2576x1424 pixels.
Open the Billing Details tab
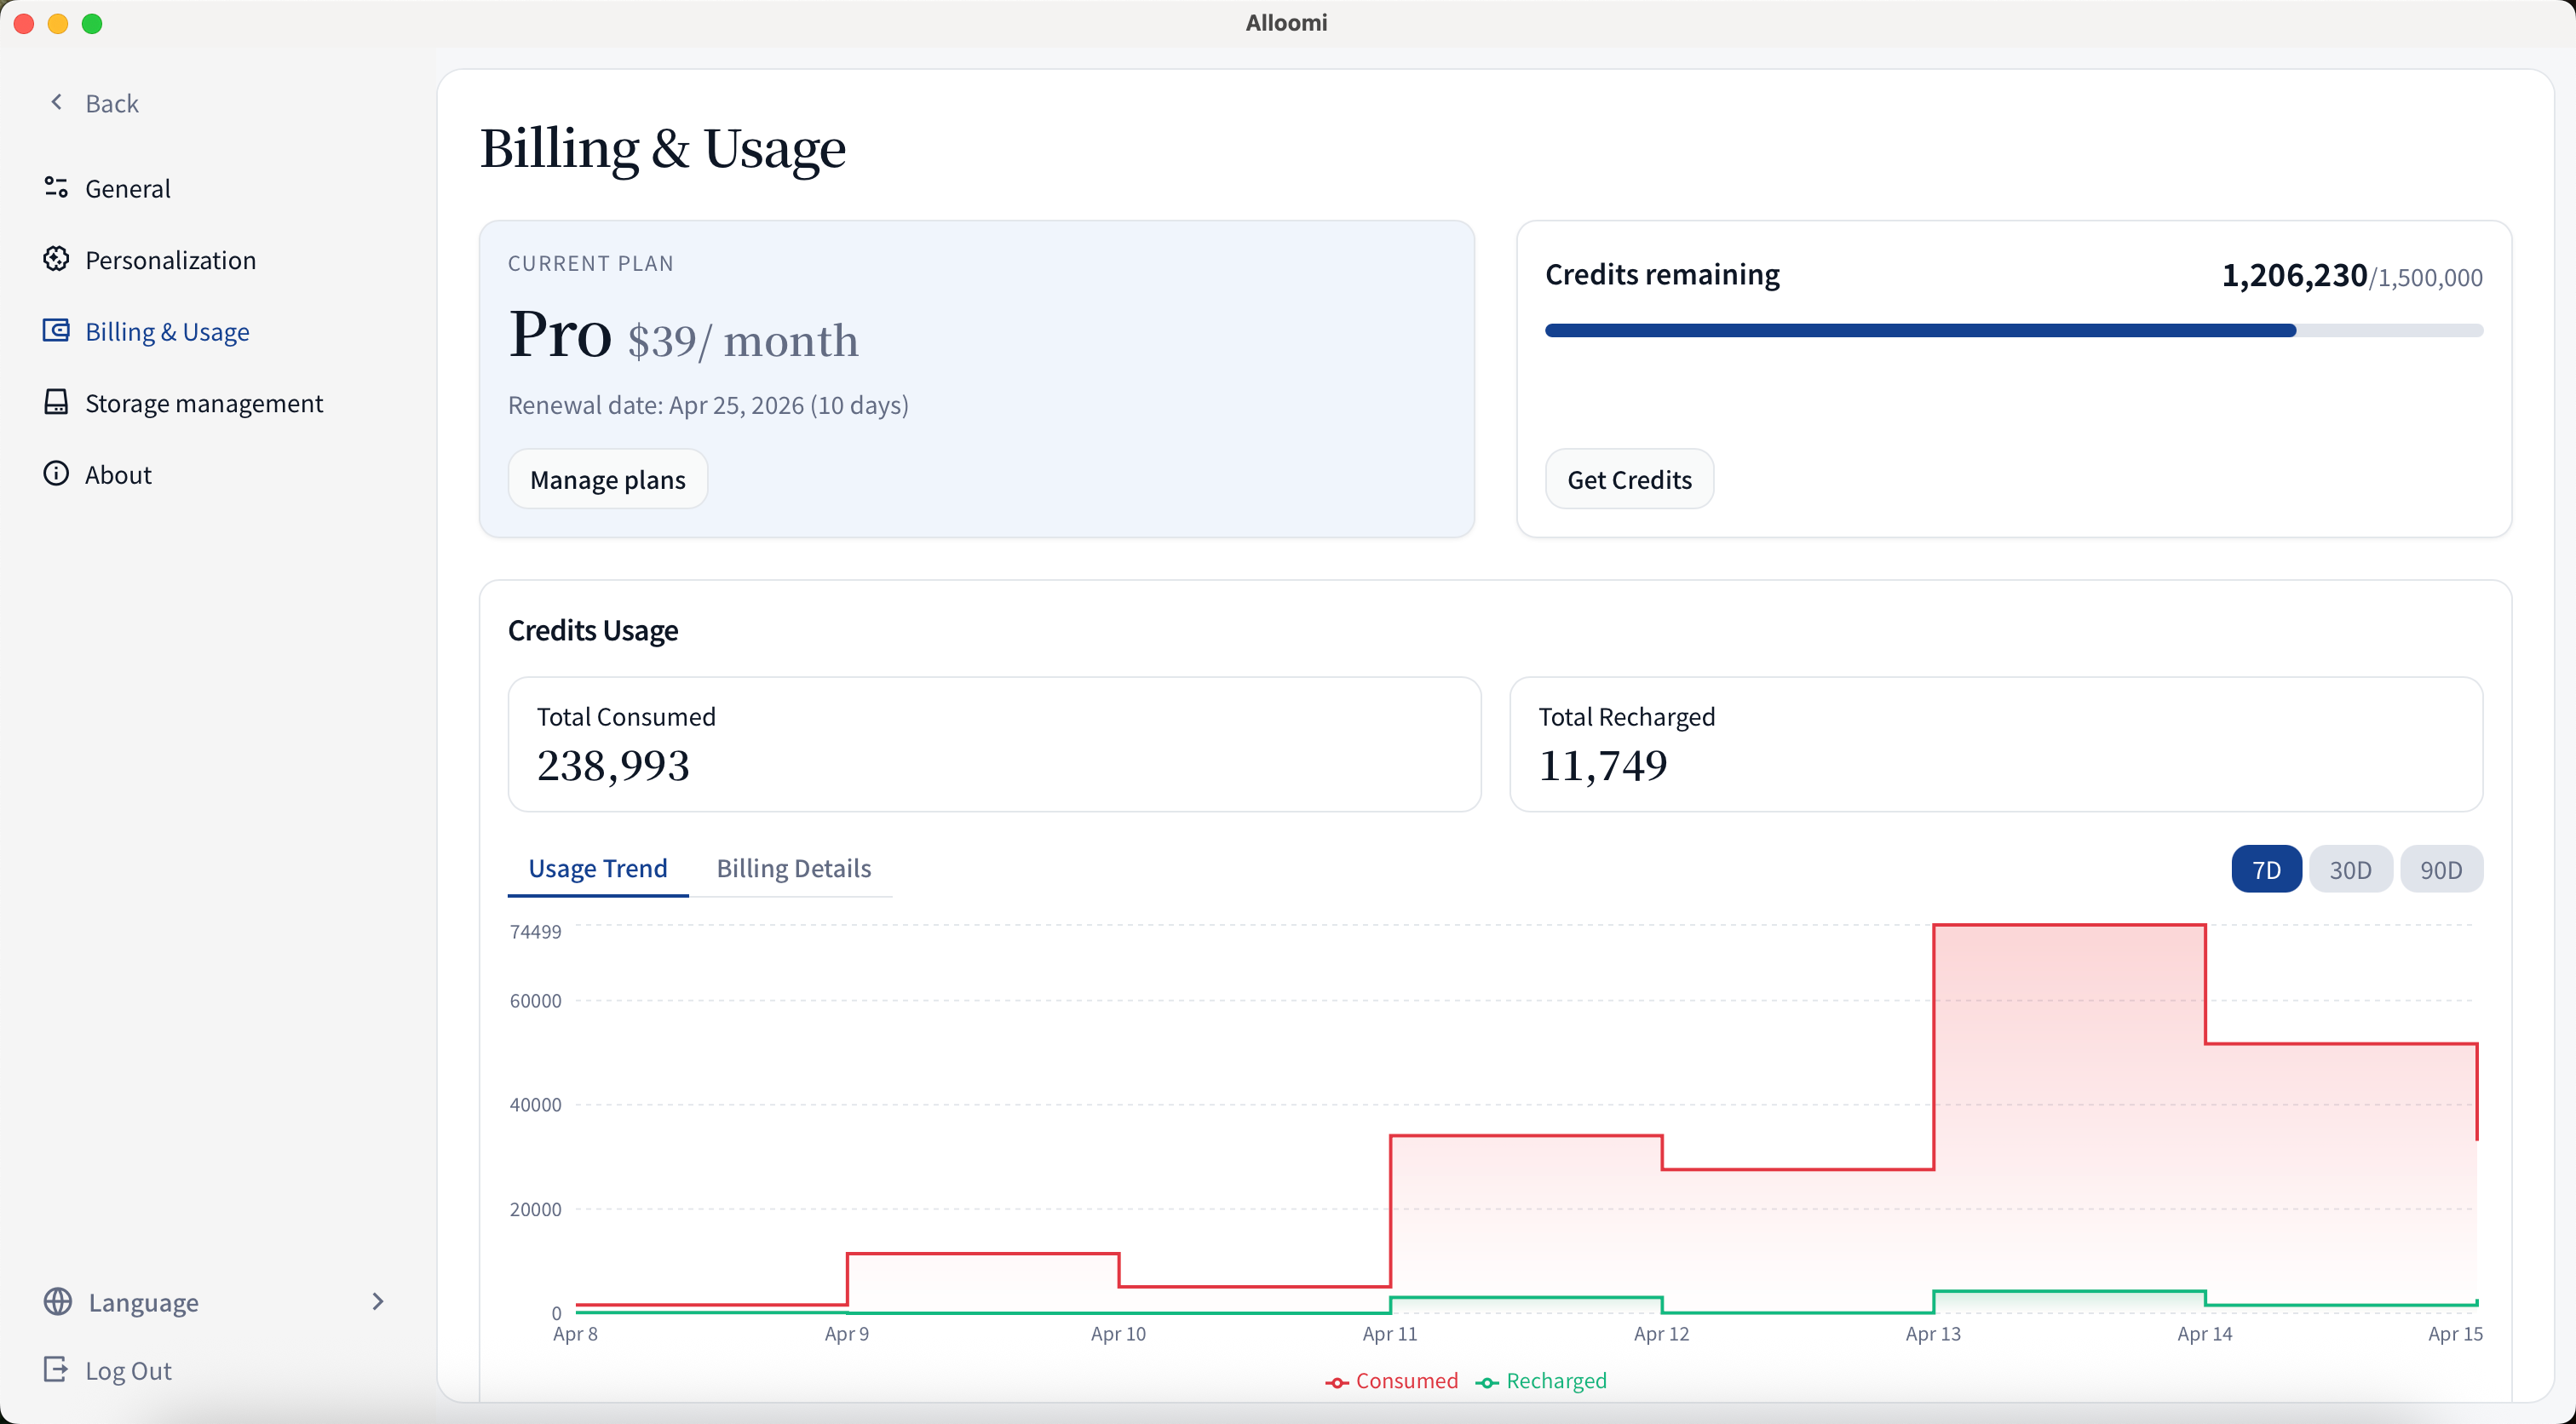(793, 868)
